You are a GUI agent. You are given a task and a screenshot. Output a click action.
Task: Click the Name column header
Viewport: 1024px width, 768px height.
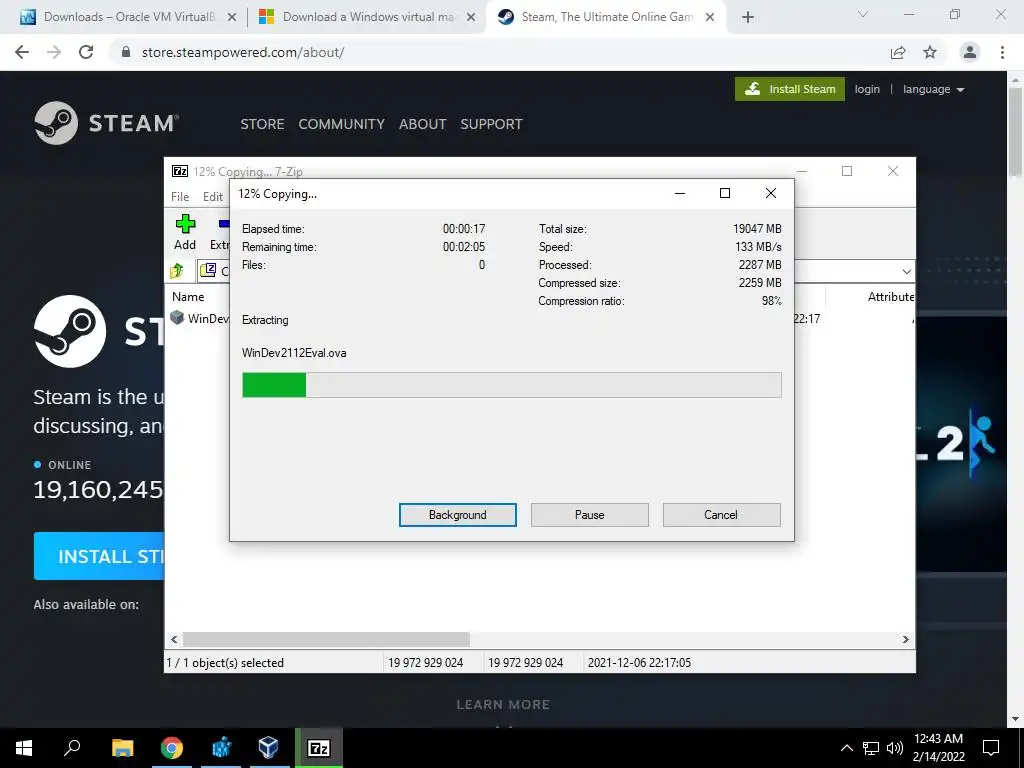[188, 296]
